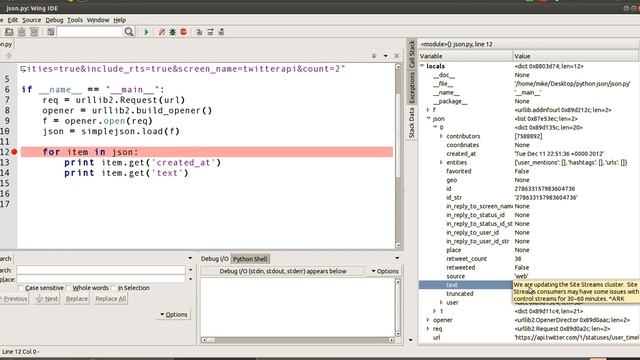The height and width of the screenshot is (360, 640).
Task: Switch to the Python Shell tab
Action: 250,259
